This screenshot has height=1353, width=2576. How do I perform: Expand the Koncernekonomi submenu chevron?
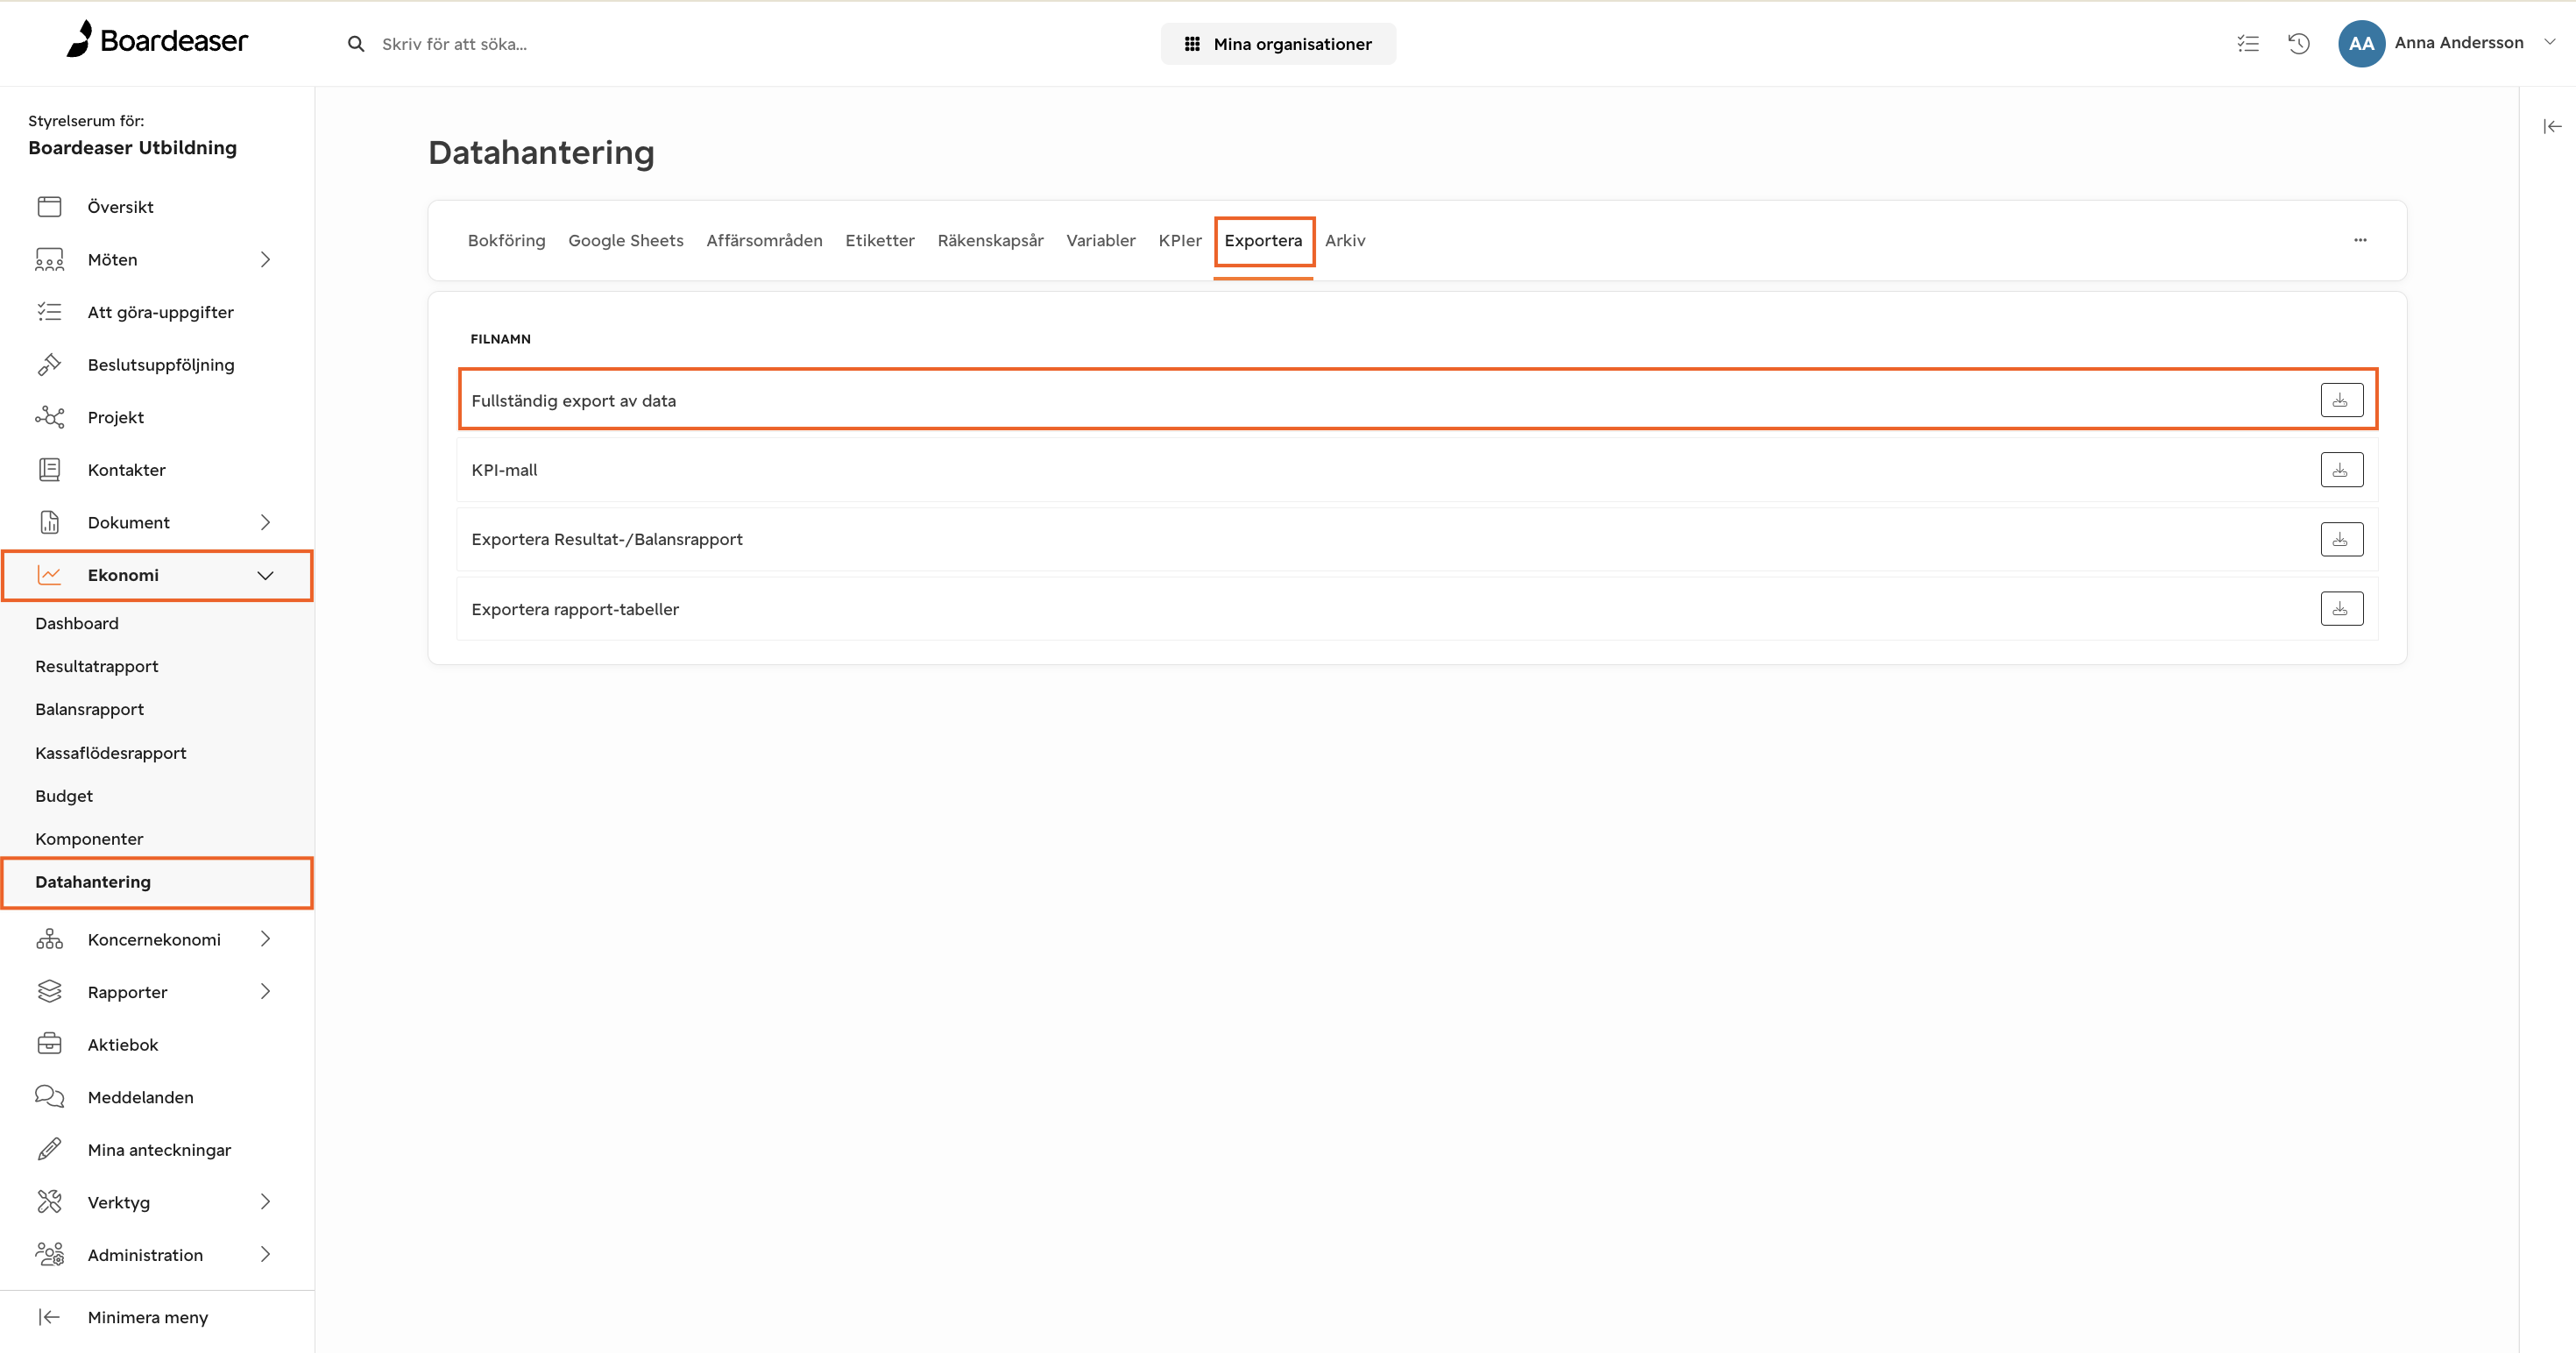[x=265, y=939]
